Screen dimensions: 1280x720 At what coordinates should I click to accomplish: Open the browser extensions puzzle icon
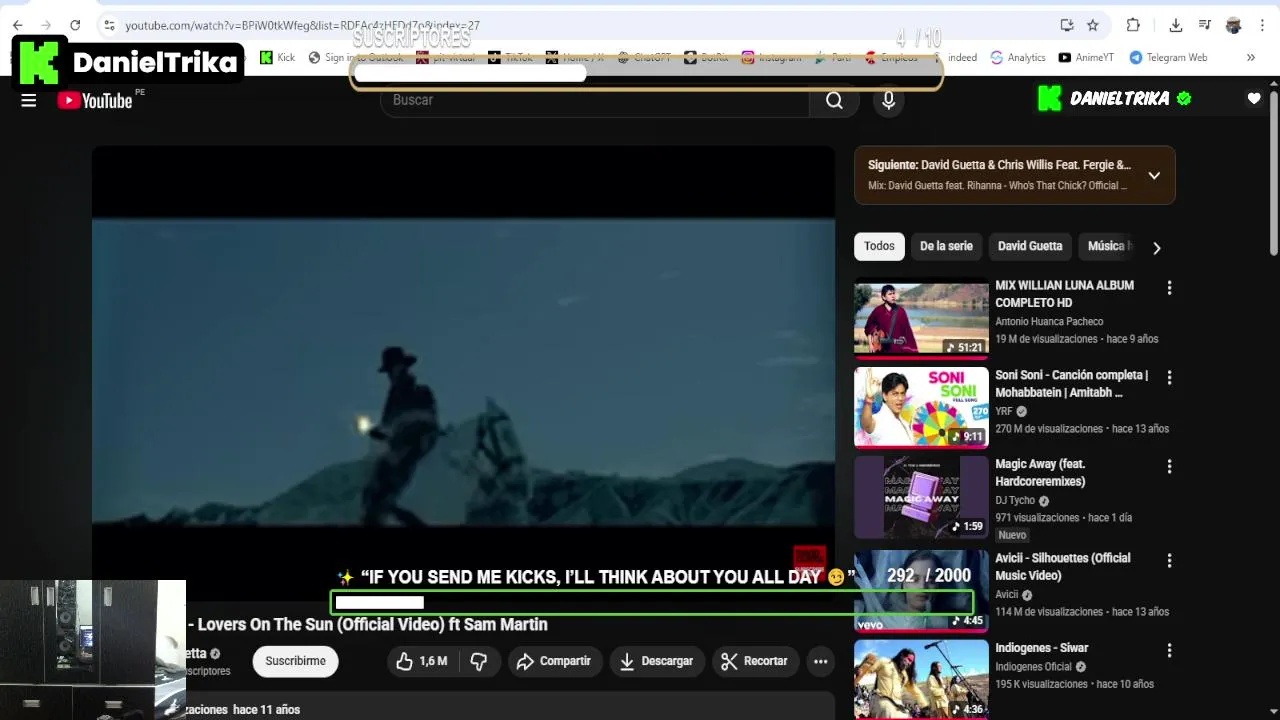tap(1133, 25)
